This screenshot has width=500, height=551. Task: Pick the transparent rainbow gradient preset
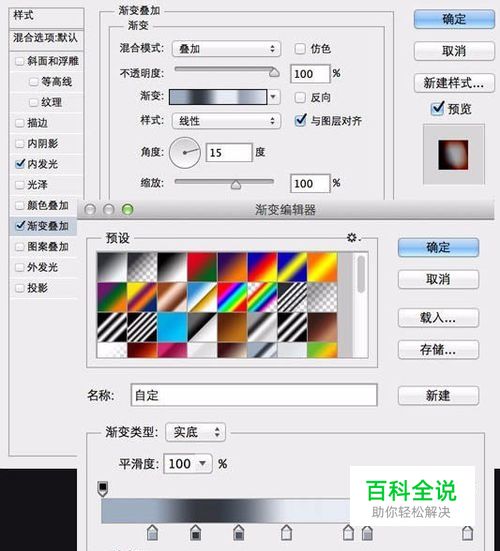tap(262, 297)
